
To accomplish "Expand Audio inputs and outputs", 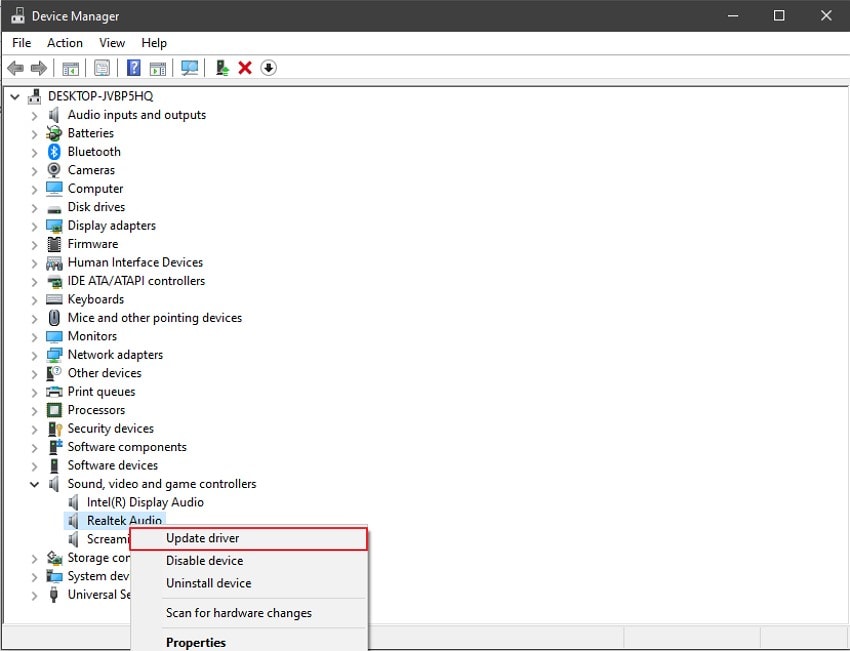I will tap(34, 116).
